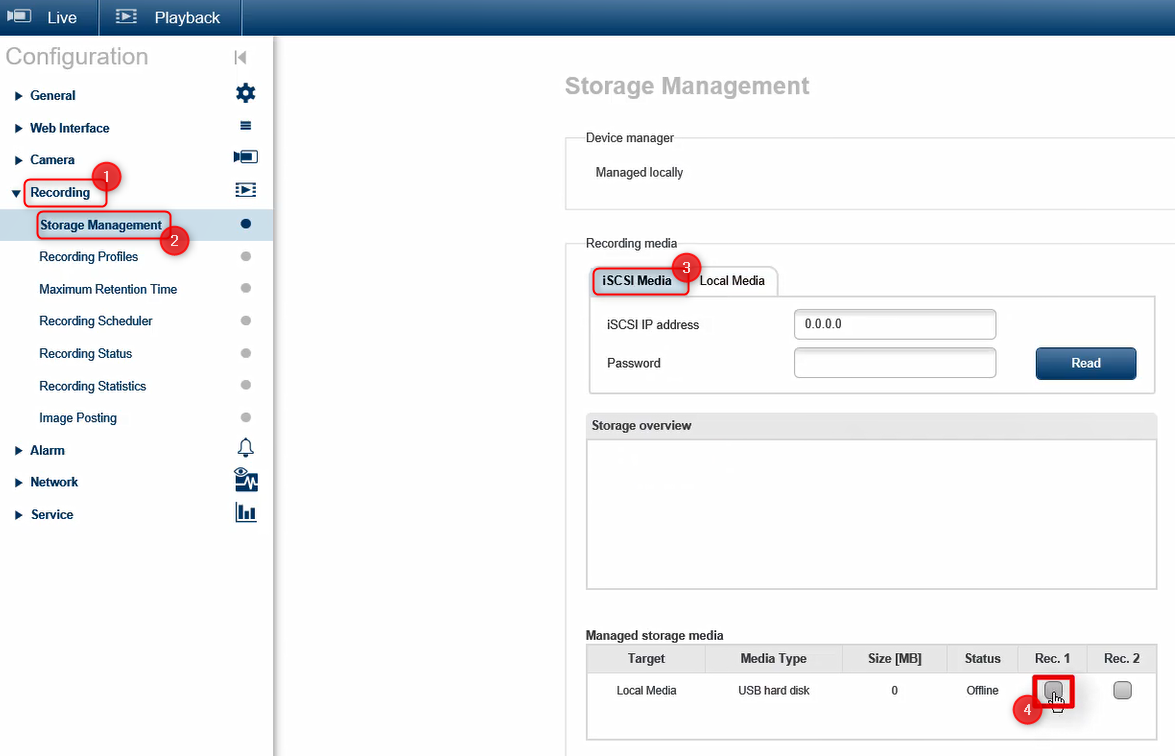Enable Rec. 1 checkbox for Local Media
The height and width of the screenshot is (756, 1175).
(x=1053, y=690)
